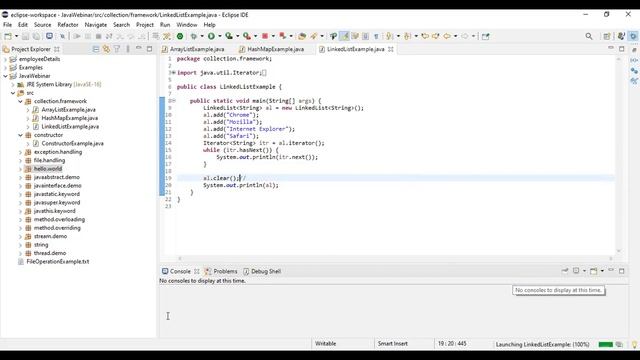Click the Run (green play) toolbar button
Image resolution: width=640 pixels, height=360 pixels.
[x=211, y=36]
